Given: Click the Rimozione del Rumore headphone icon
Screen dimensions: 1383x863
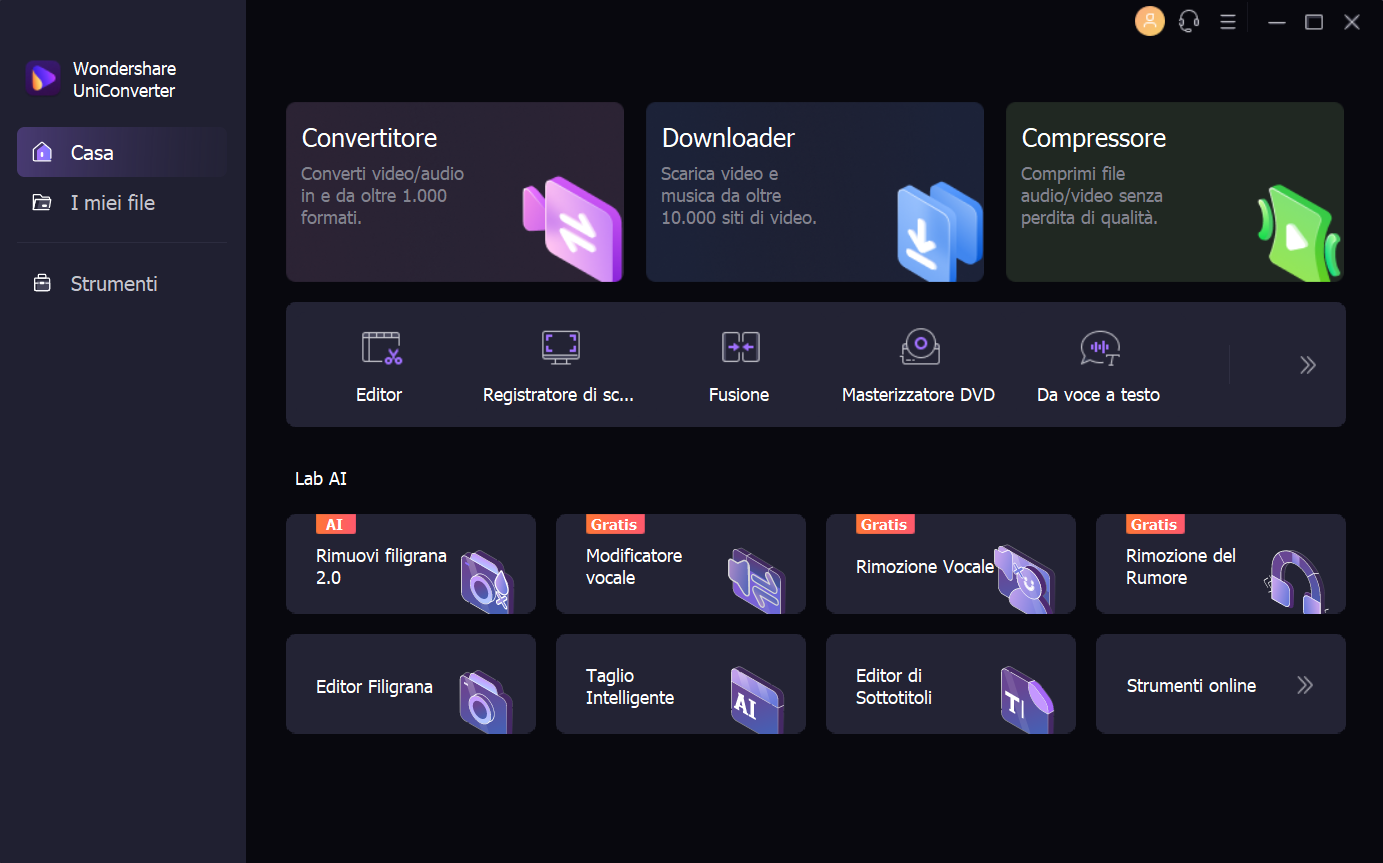Looking at the screenshot, I should point(1297,580).
